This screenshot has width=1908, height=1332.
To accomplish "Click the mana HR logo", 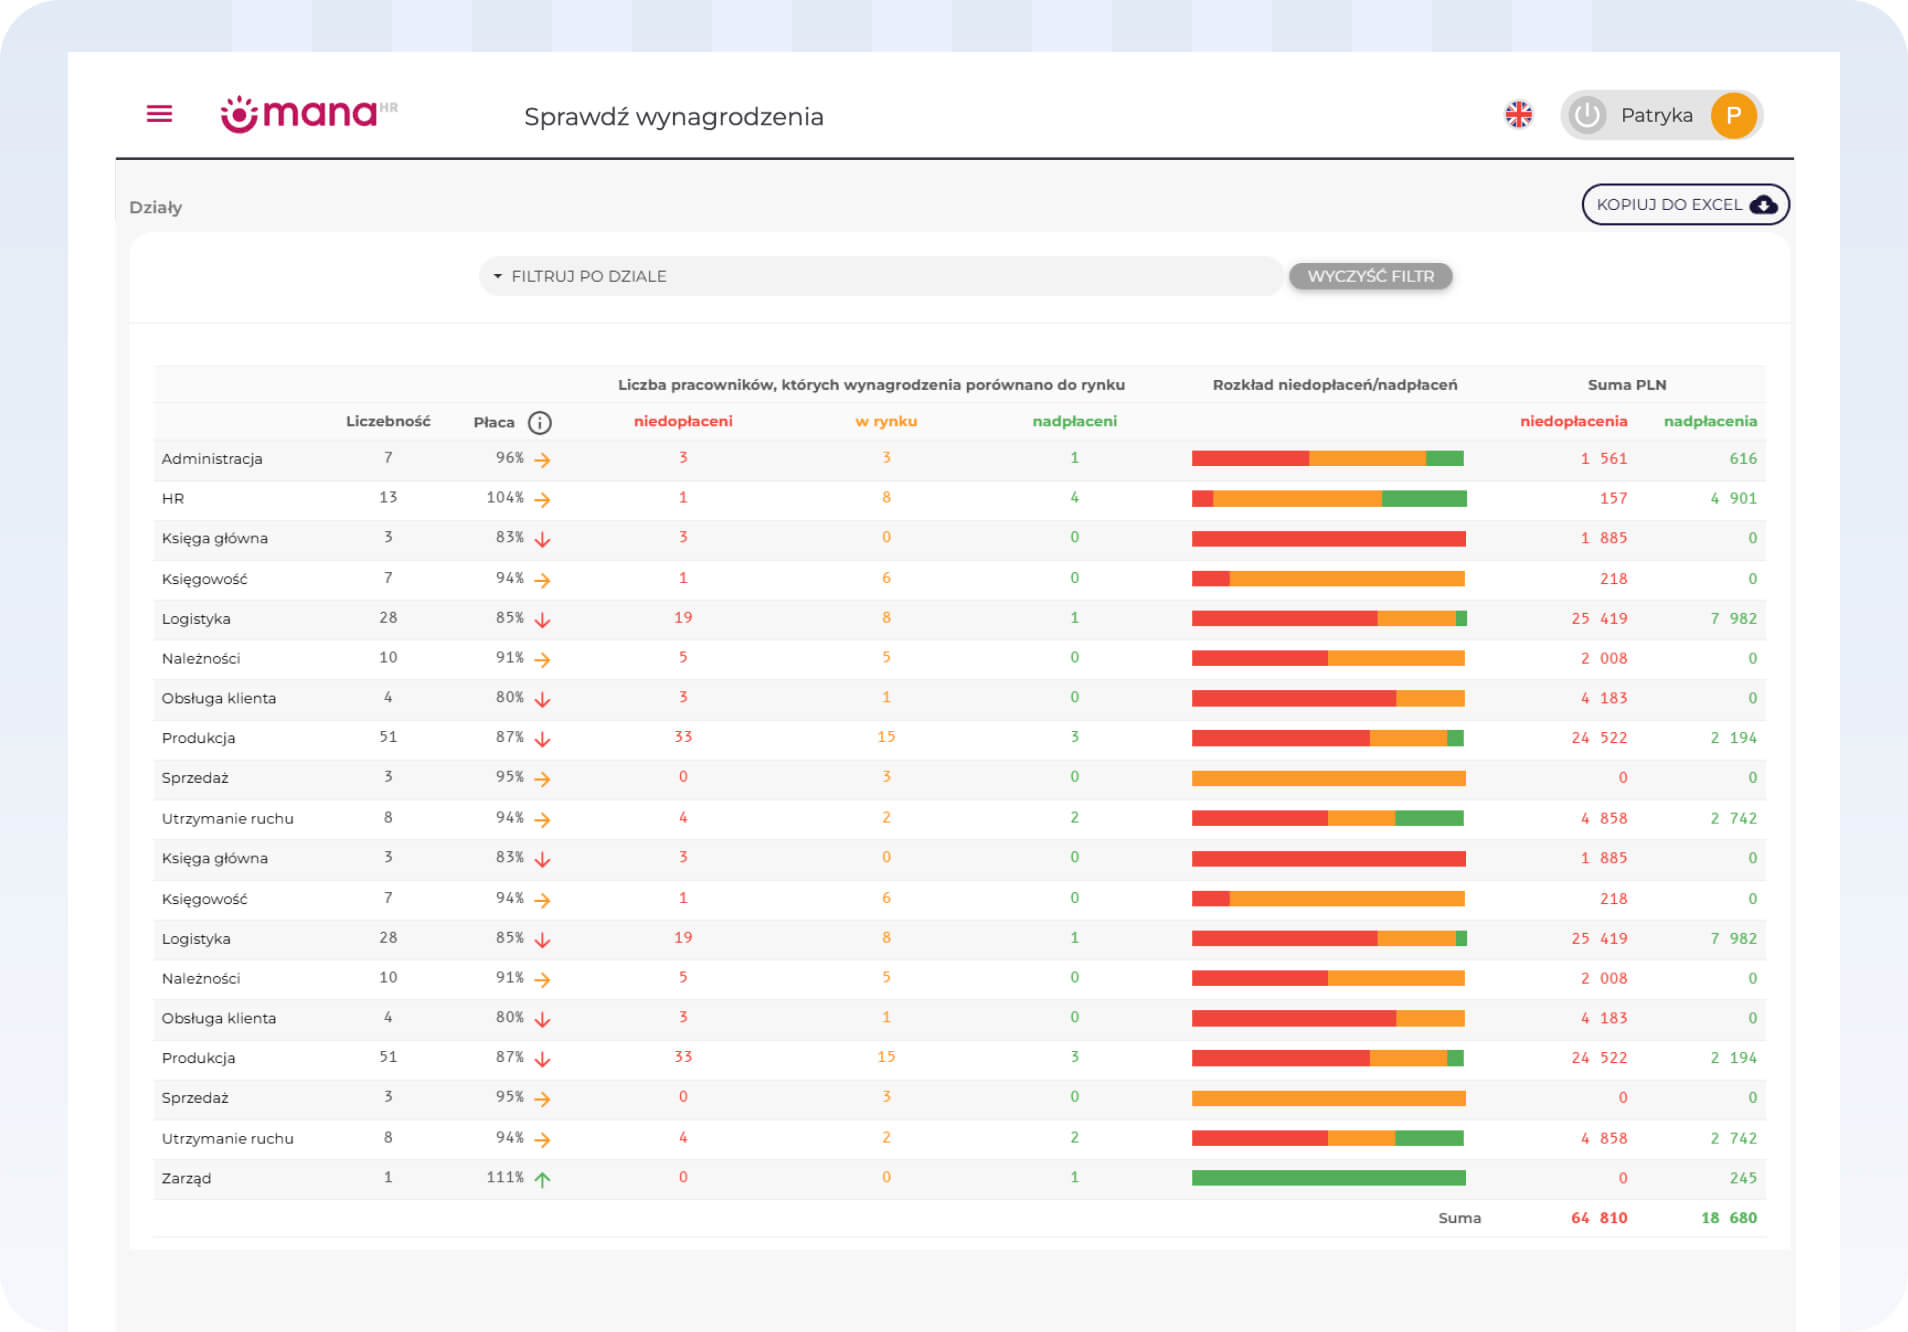I will (308, 114).
